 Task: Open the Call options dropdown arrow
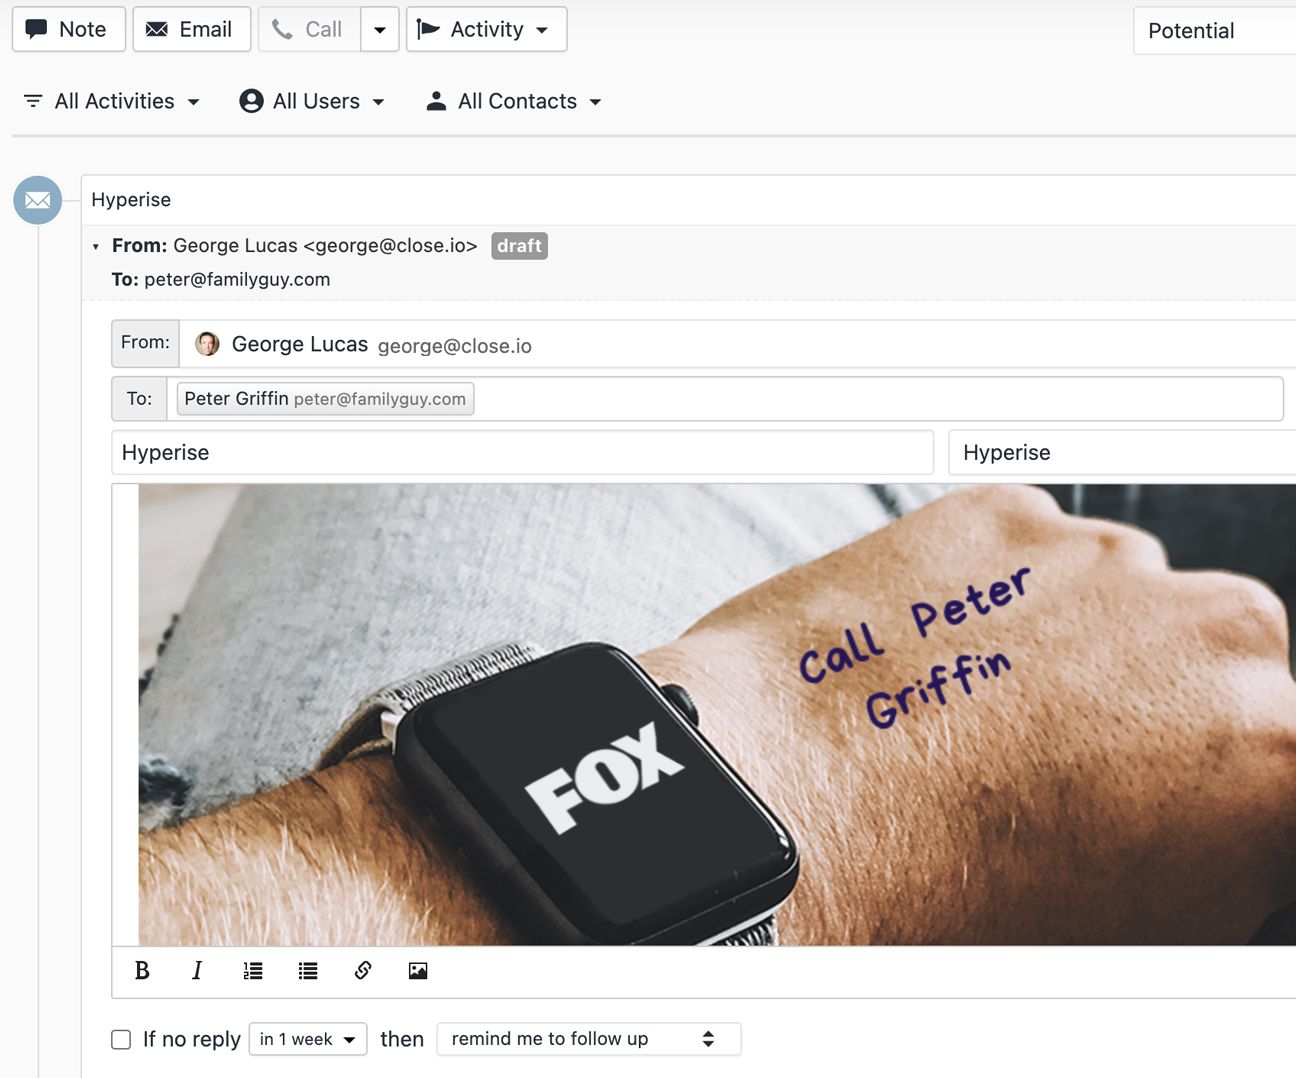[x=380, y=29]
